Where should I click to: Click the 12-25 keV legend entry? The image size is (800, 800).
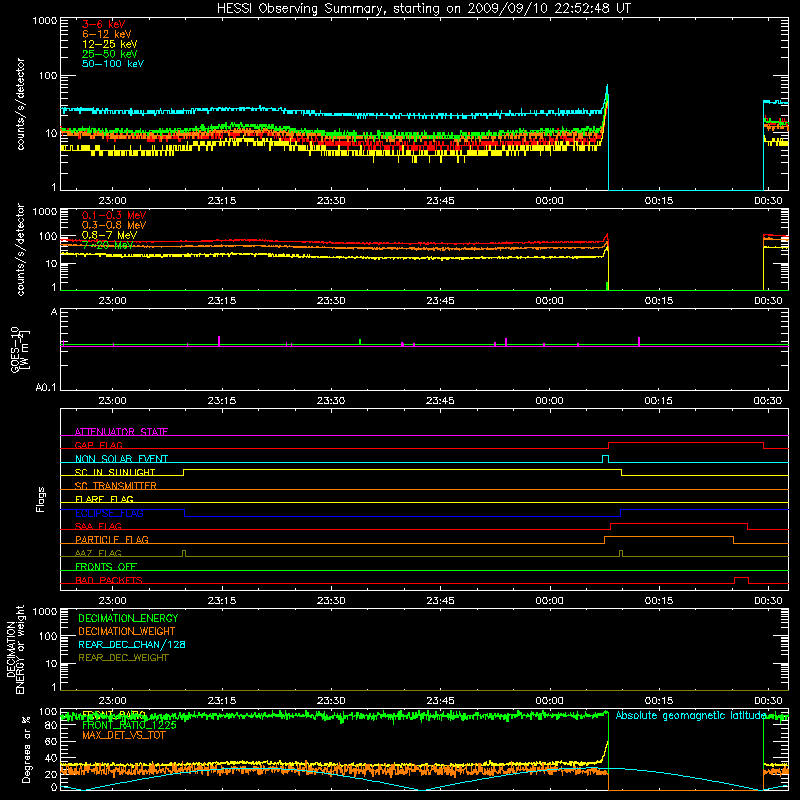(110, 44)
